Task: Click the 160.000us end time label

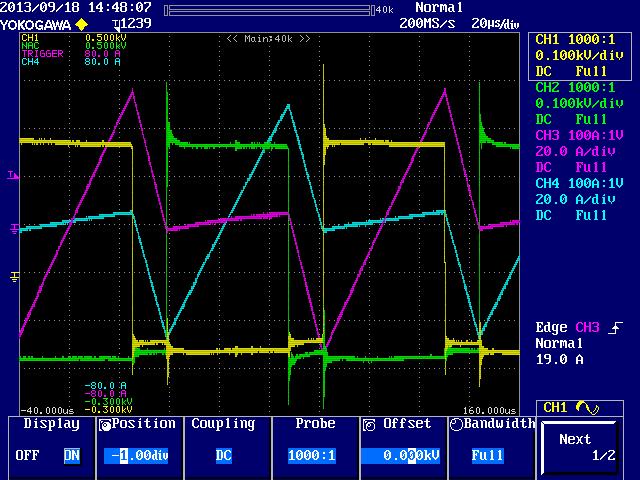Action: click(x=489, y=410)
